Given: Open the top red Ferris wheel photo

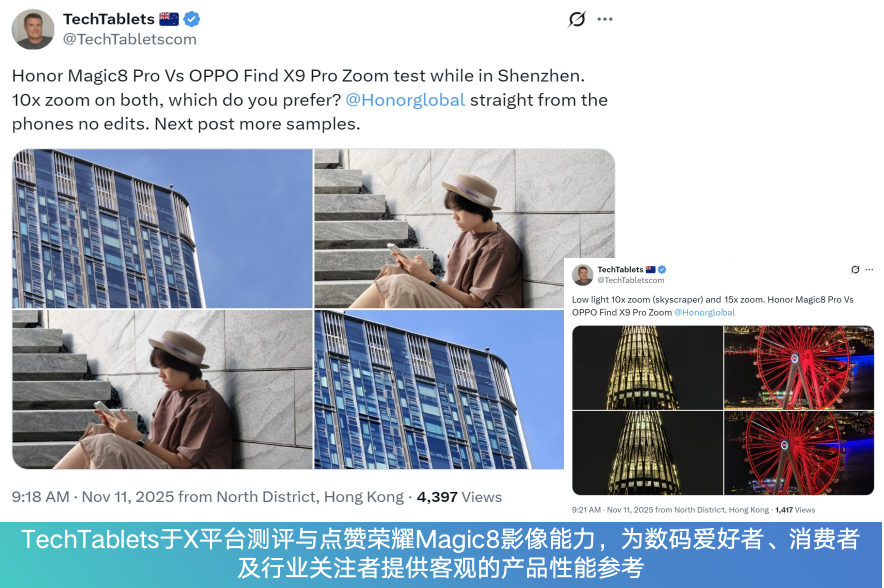Looking at the screenshot, I should pyautogui.click(x=799, y=367).
